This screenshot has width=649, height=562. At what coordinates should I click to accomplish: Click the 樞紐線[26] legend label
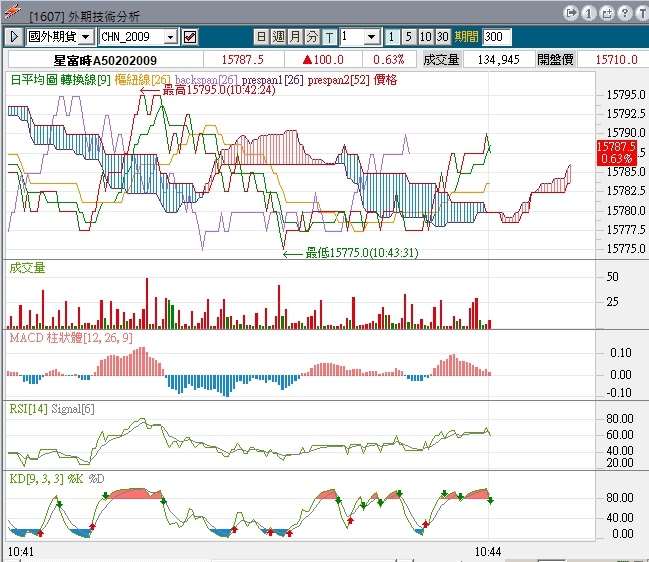[142, 80]
